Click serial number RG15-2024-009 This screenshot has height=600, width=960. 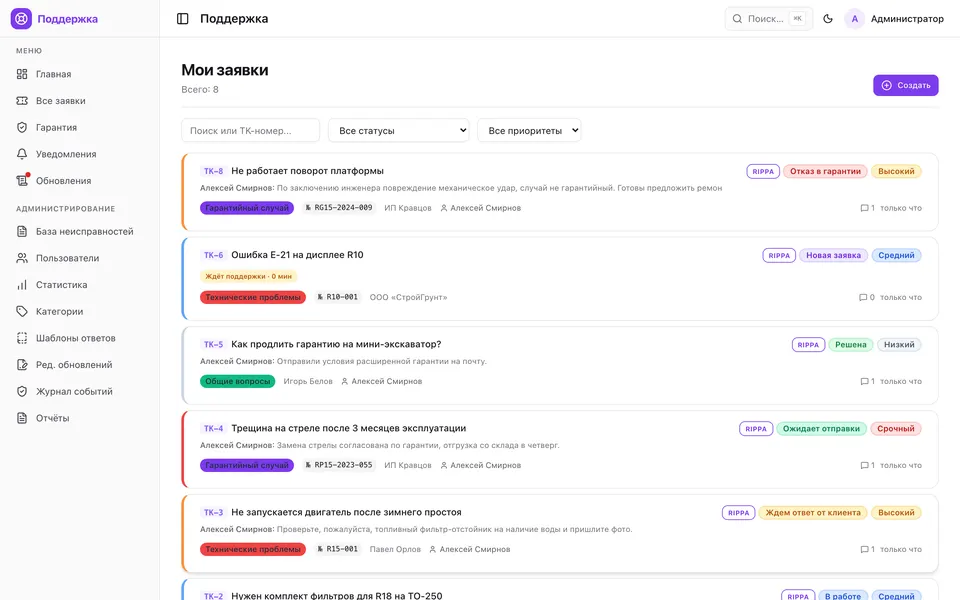click(339, 208)
